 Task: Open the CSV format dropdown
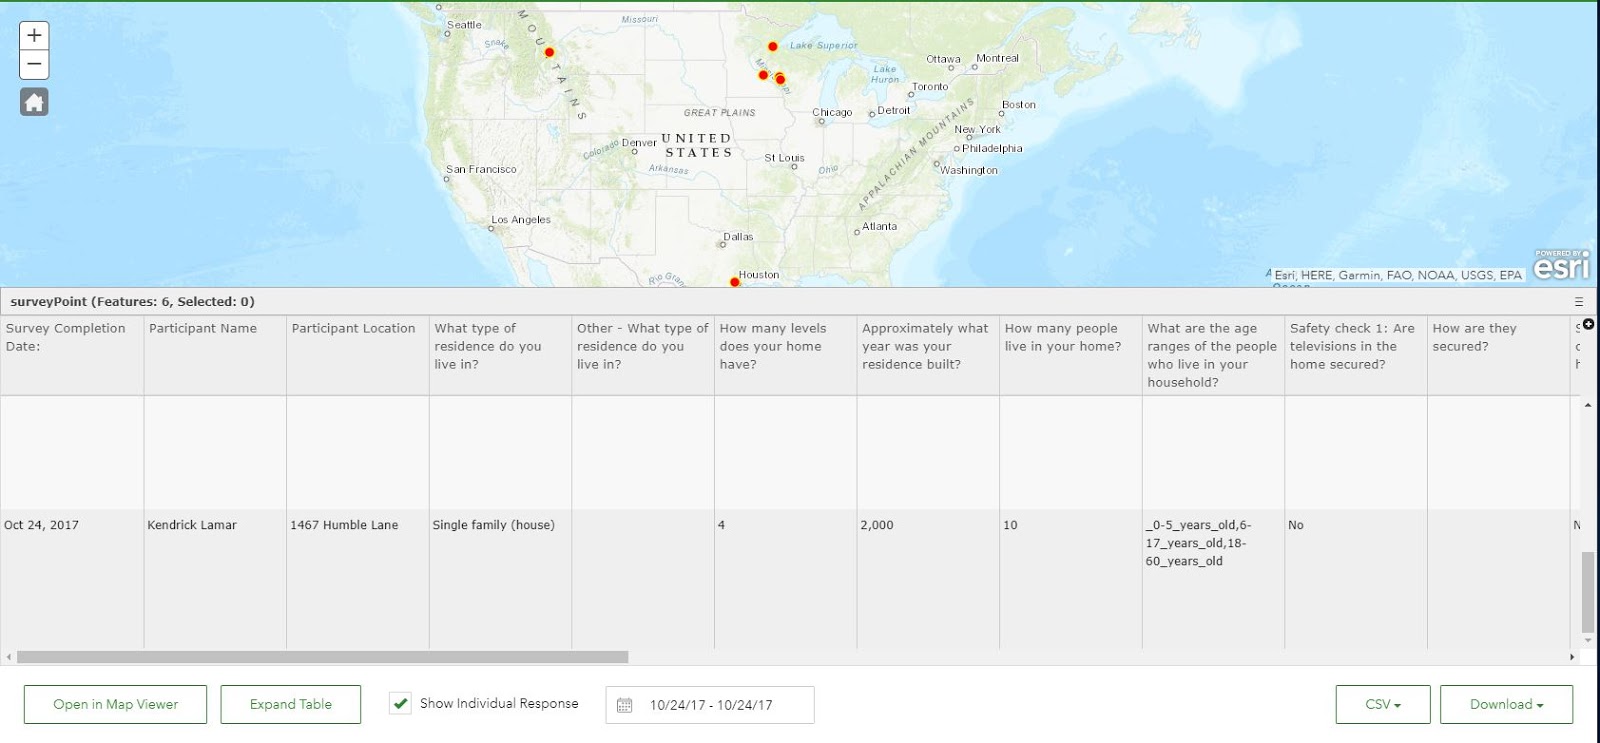[1382, 705]
